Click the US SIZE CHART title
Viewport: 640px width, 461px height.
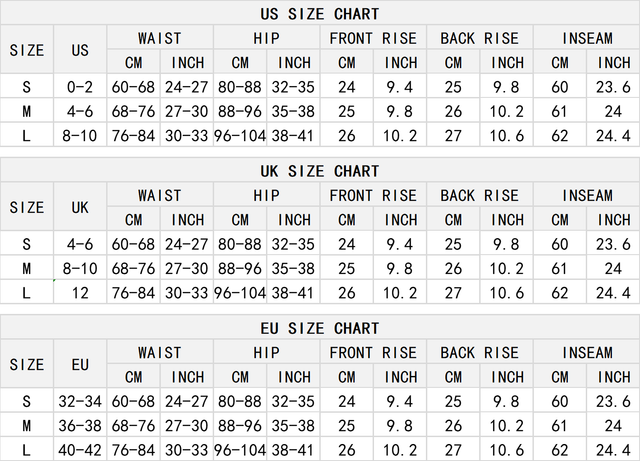click(x=319, y=14)
